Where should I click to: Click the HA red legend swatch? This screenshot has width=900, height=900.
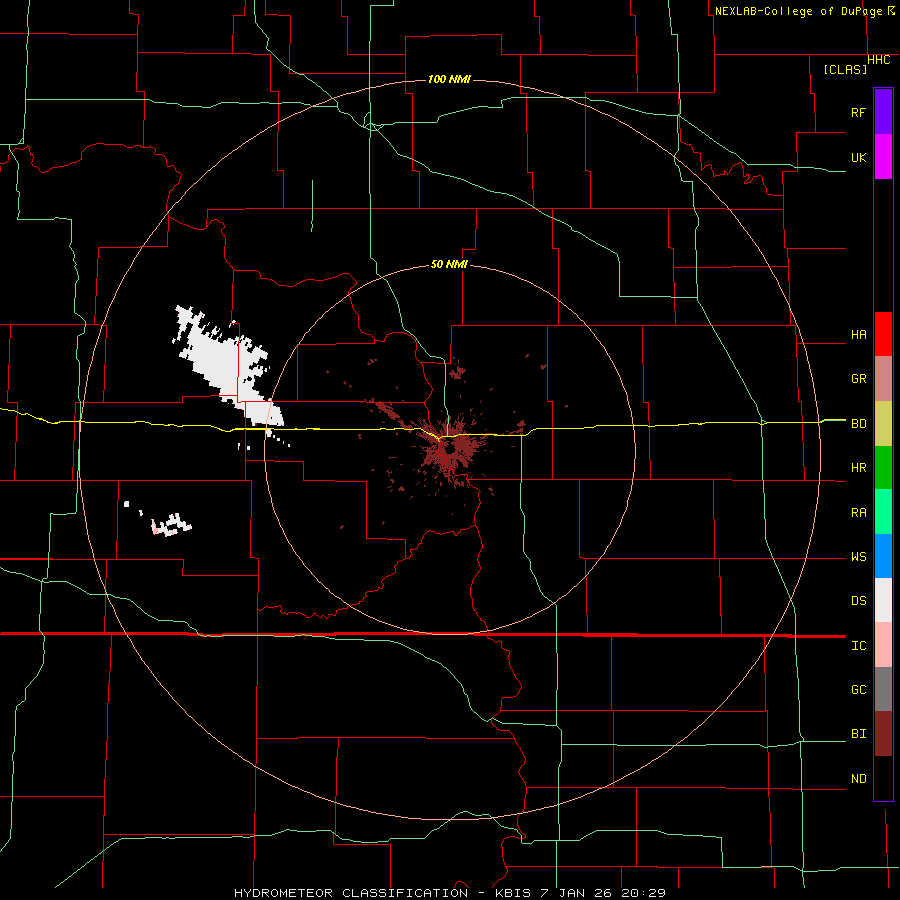click(x=883, y=334)
